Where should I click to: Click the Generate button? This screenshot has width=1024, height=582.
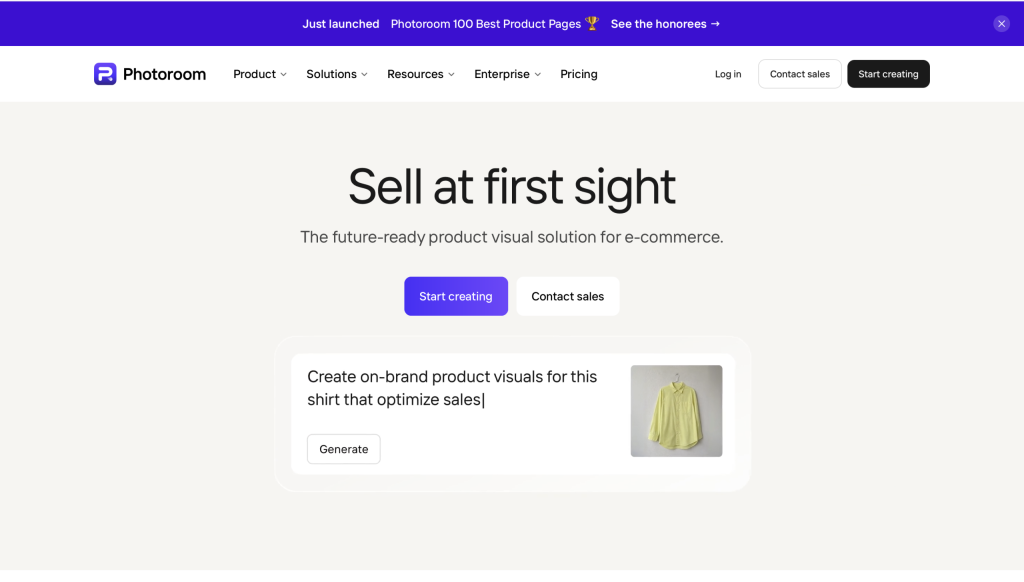pos(344,449)
